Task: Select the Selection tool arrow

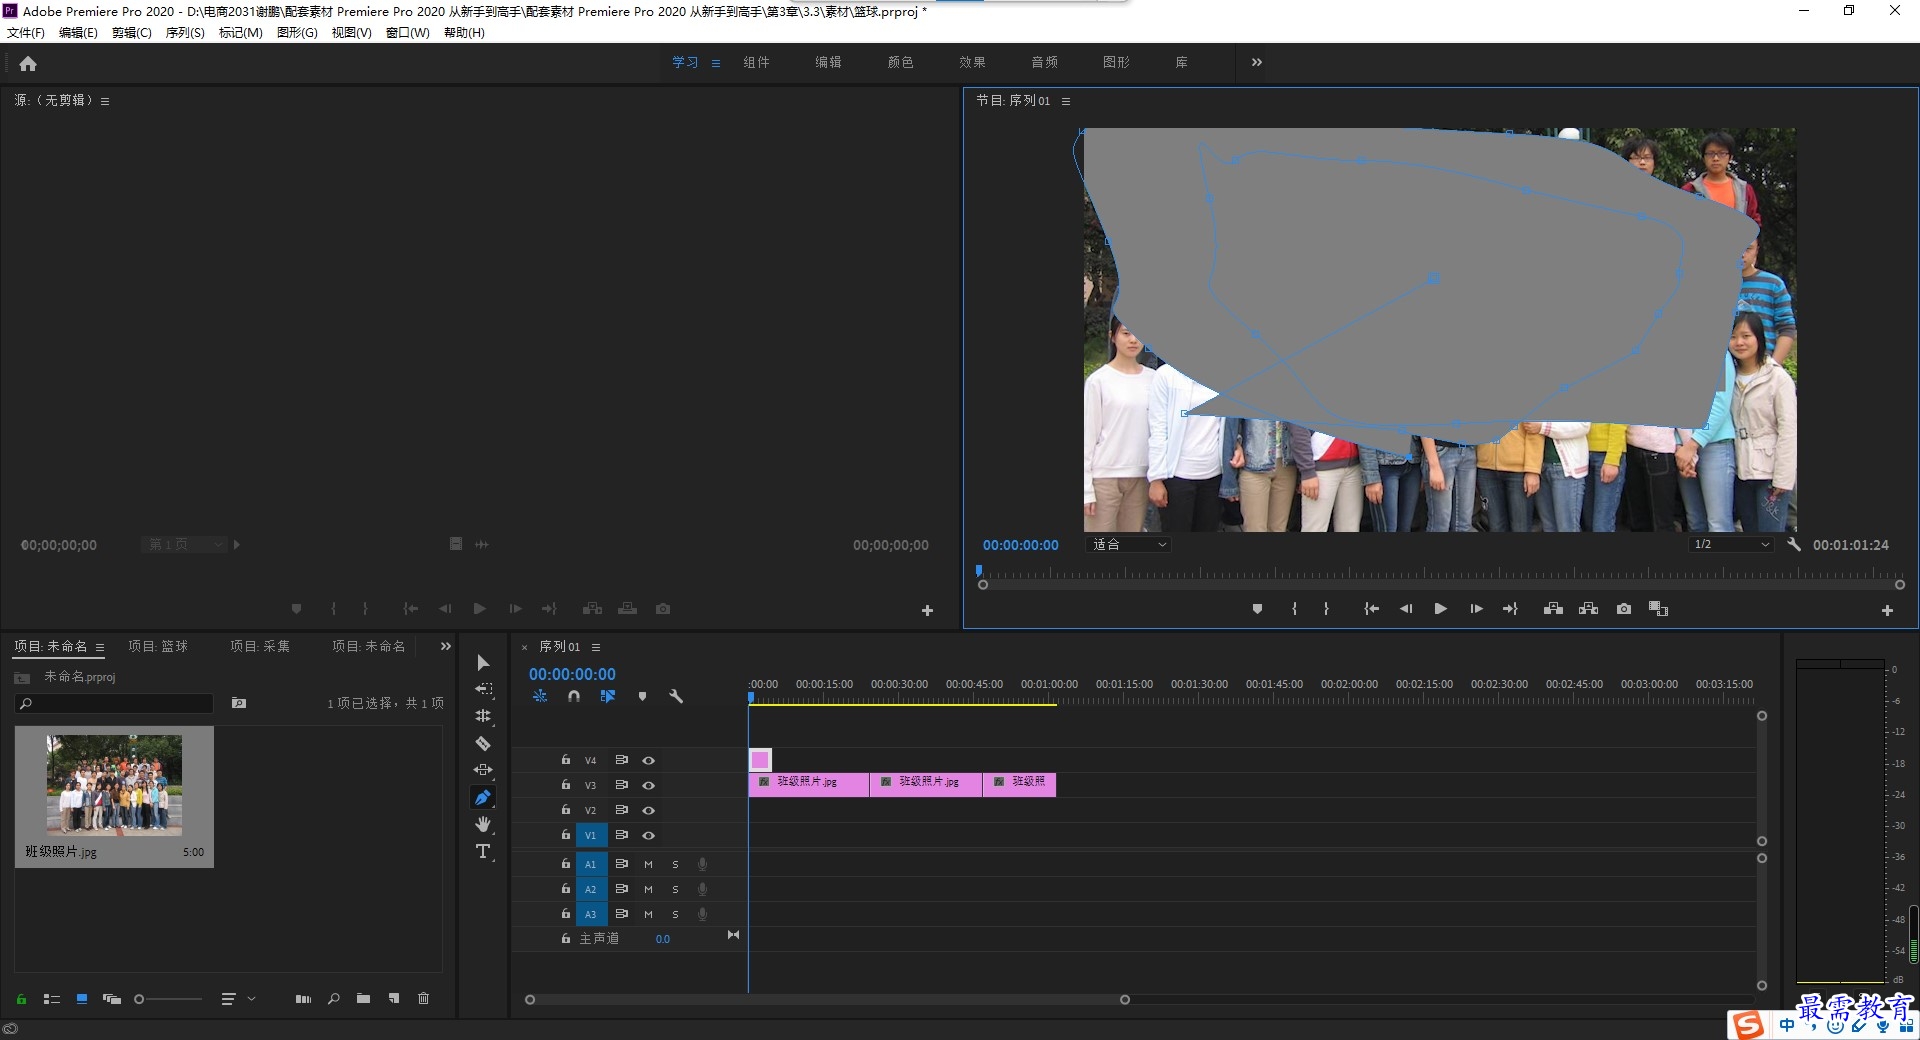Action: click(x=483, y=663)
